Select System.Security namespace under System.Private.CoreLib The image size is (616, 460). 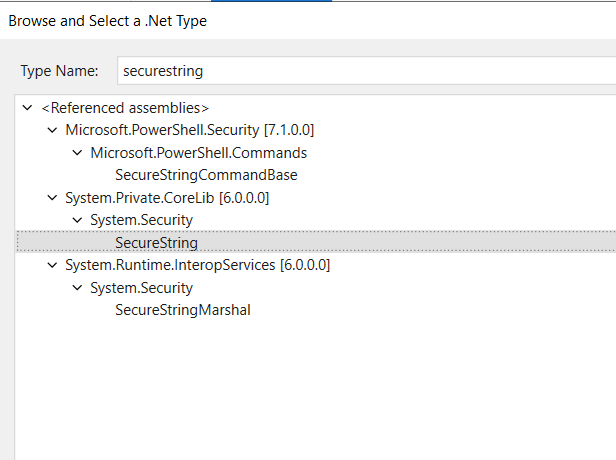tap(141, 220)
